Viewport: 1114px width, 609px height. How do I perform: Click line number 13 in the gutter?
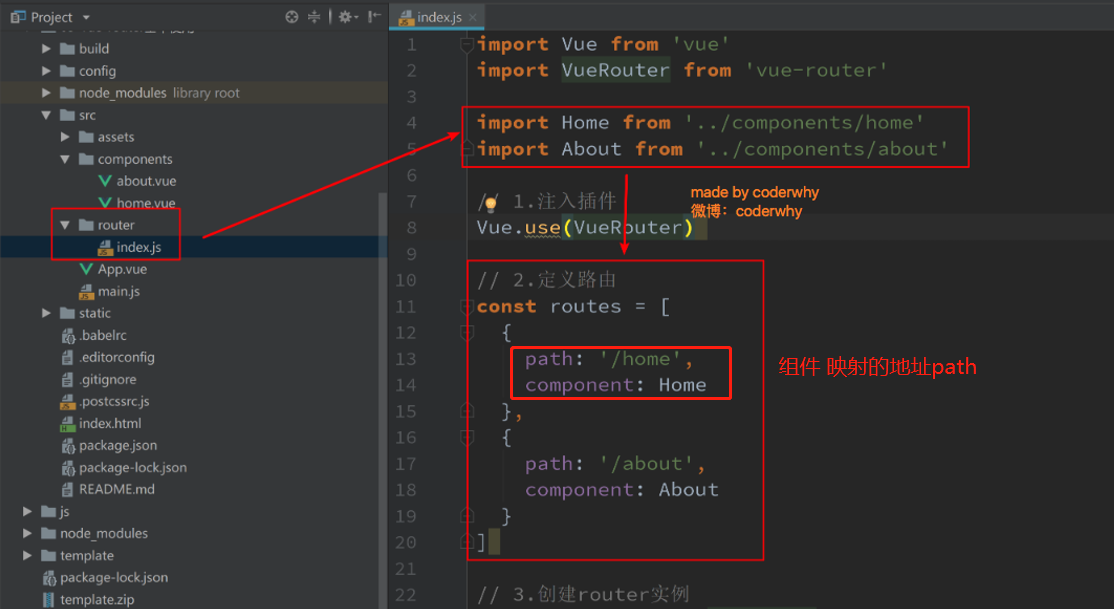pos(406,359)
